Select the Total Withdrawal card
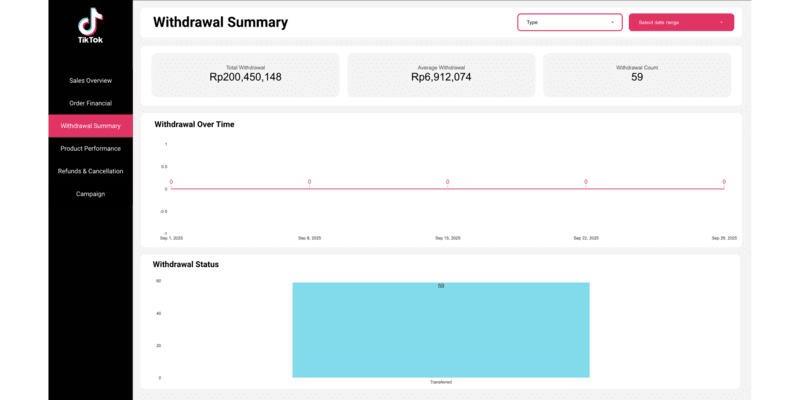 pos(245,74)
